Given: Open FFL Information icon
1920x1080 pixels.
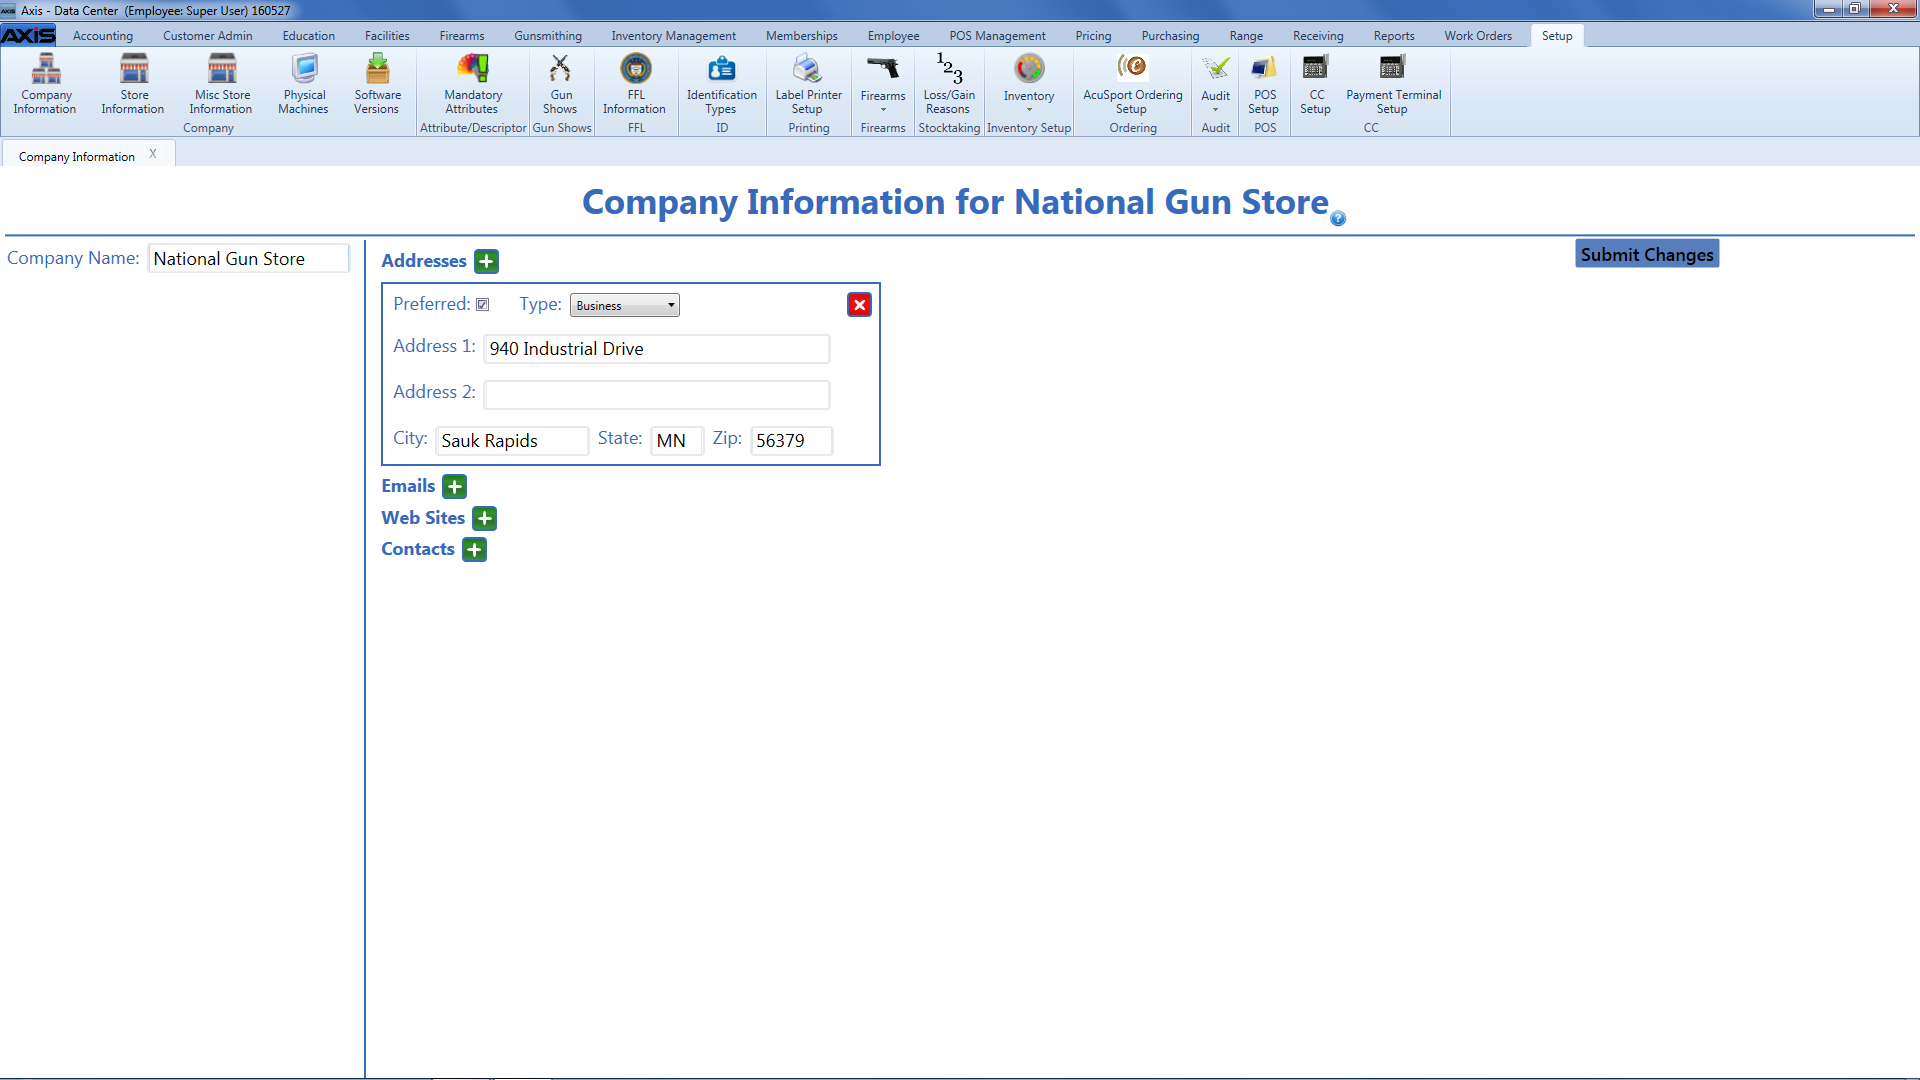Looking at the screenshot, I should (635, 85).
